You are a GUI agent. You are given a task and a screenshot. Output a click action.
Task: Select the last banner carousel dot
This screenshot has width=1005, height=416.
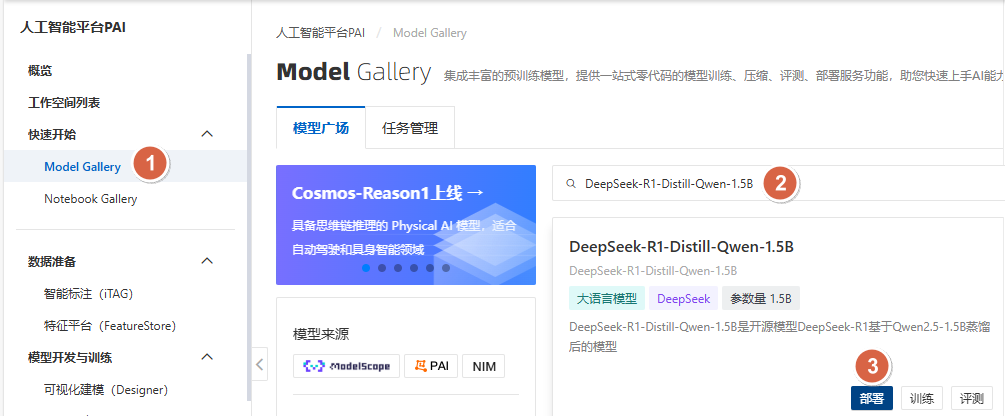pos(446,268)
